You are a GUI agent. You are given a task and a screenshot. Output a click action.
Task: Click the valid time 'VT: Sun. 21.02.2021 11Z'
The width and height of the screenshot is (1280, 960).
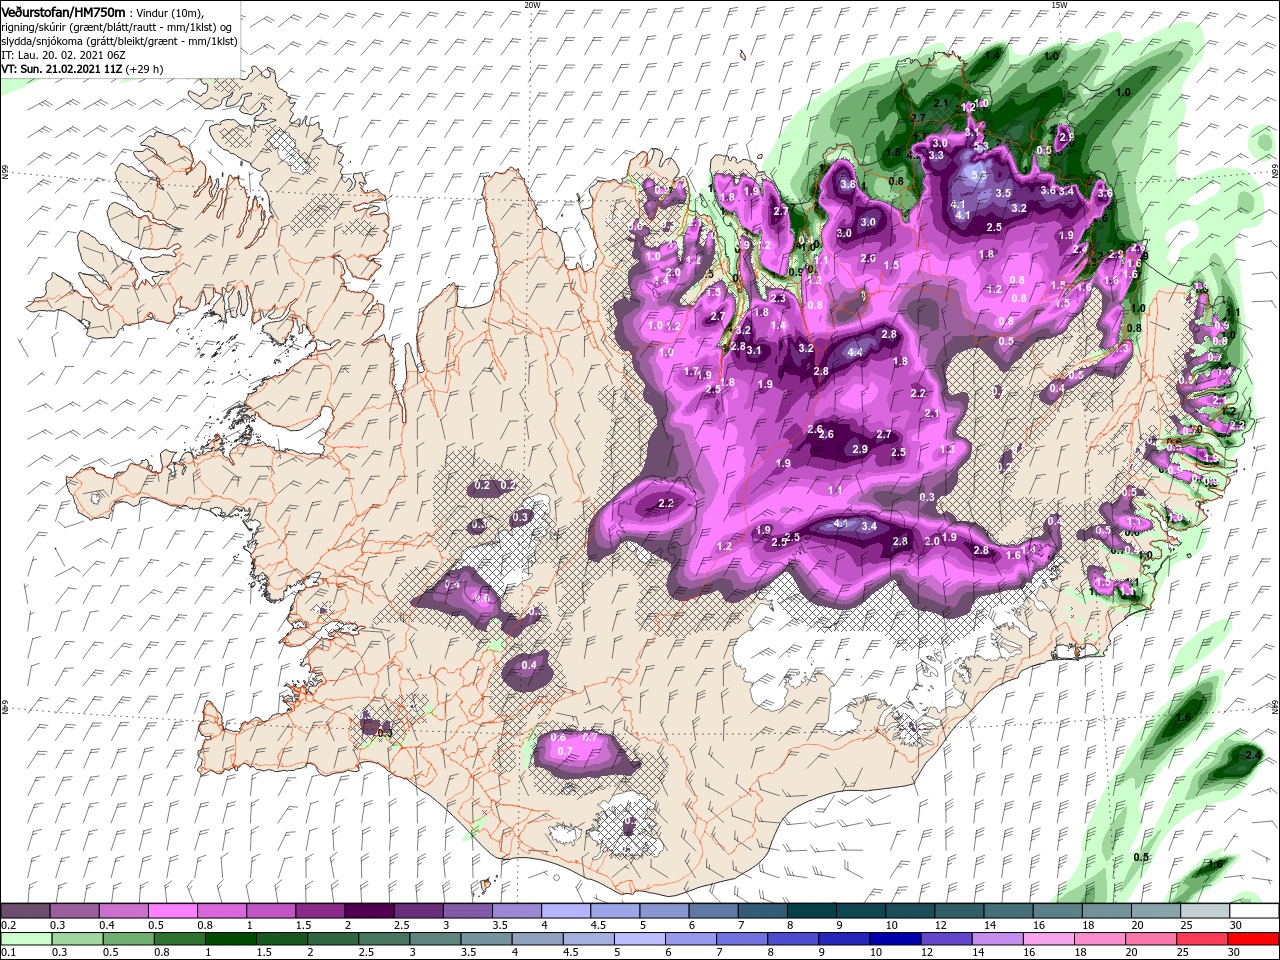62,69
